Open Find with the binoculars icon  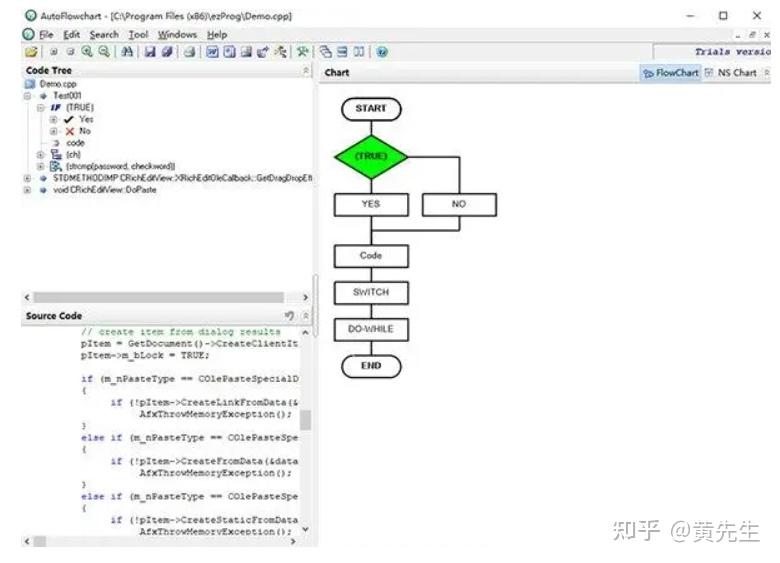(x=127, y=52)
